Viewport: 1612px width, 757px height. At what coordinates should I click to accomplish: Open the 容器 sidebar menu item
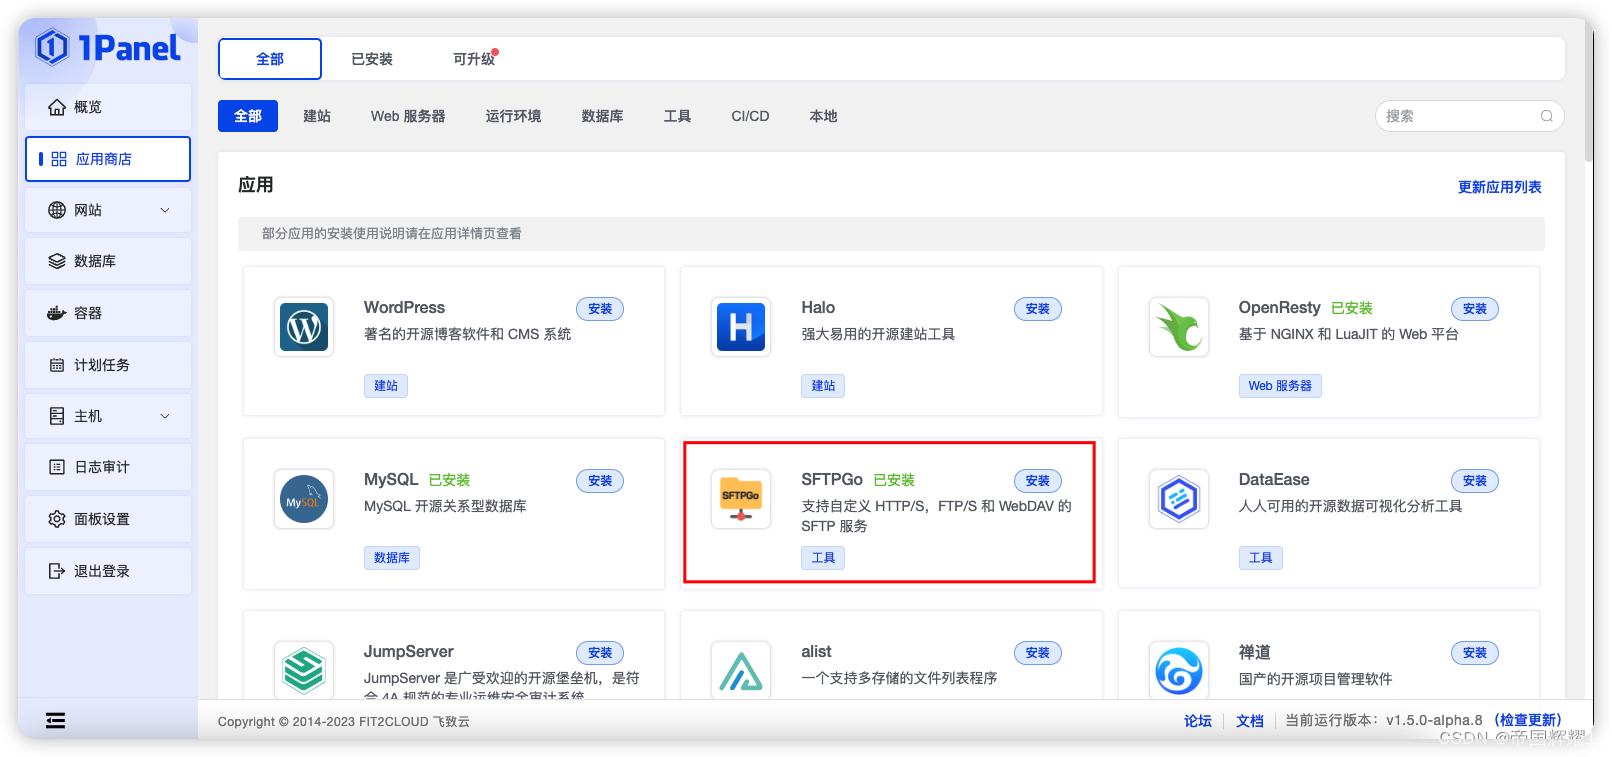point(108,313)
